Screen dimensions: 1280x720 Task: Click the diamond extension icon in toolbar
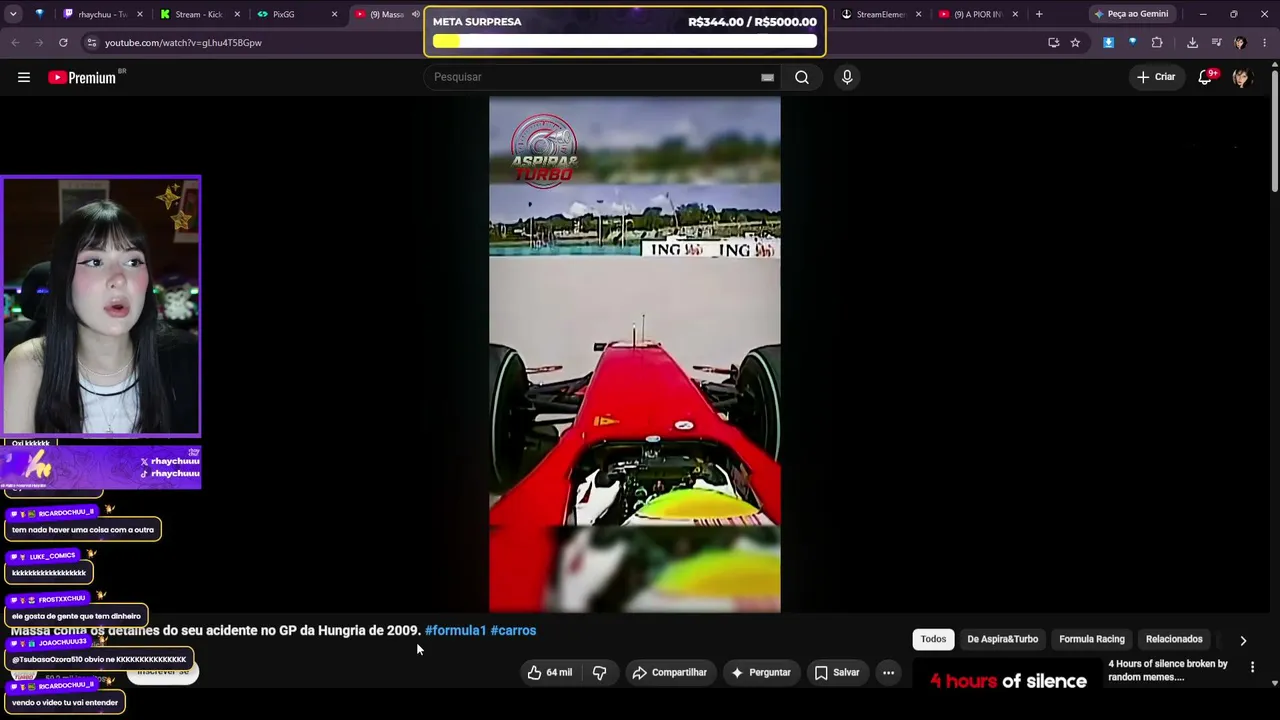[1132, 43]
